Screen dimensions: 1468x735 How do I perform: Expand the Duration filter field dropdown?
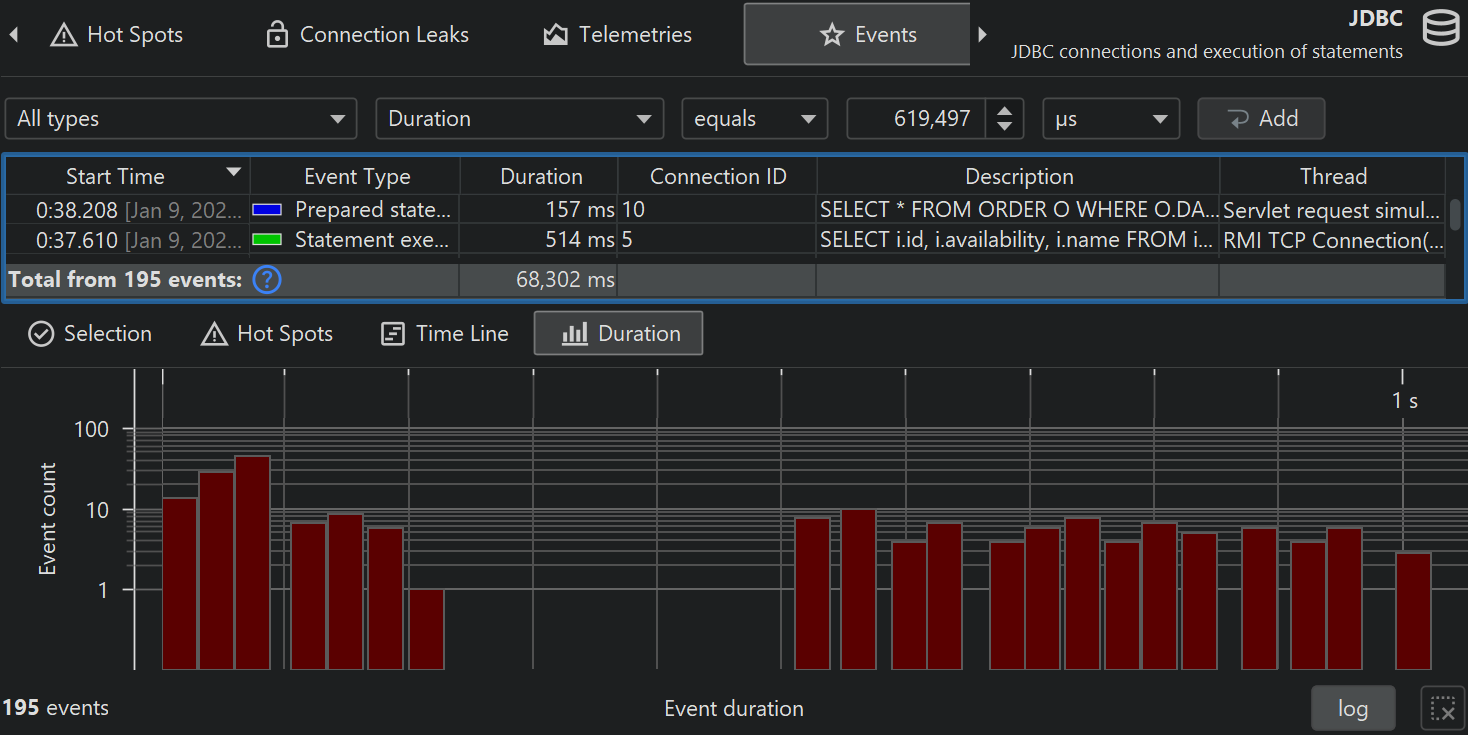click(x=519, y=119)
